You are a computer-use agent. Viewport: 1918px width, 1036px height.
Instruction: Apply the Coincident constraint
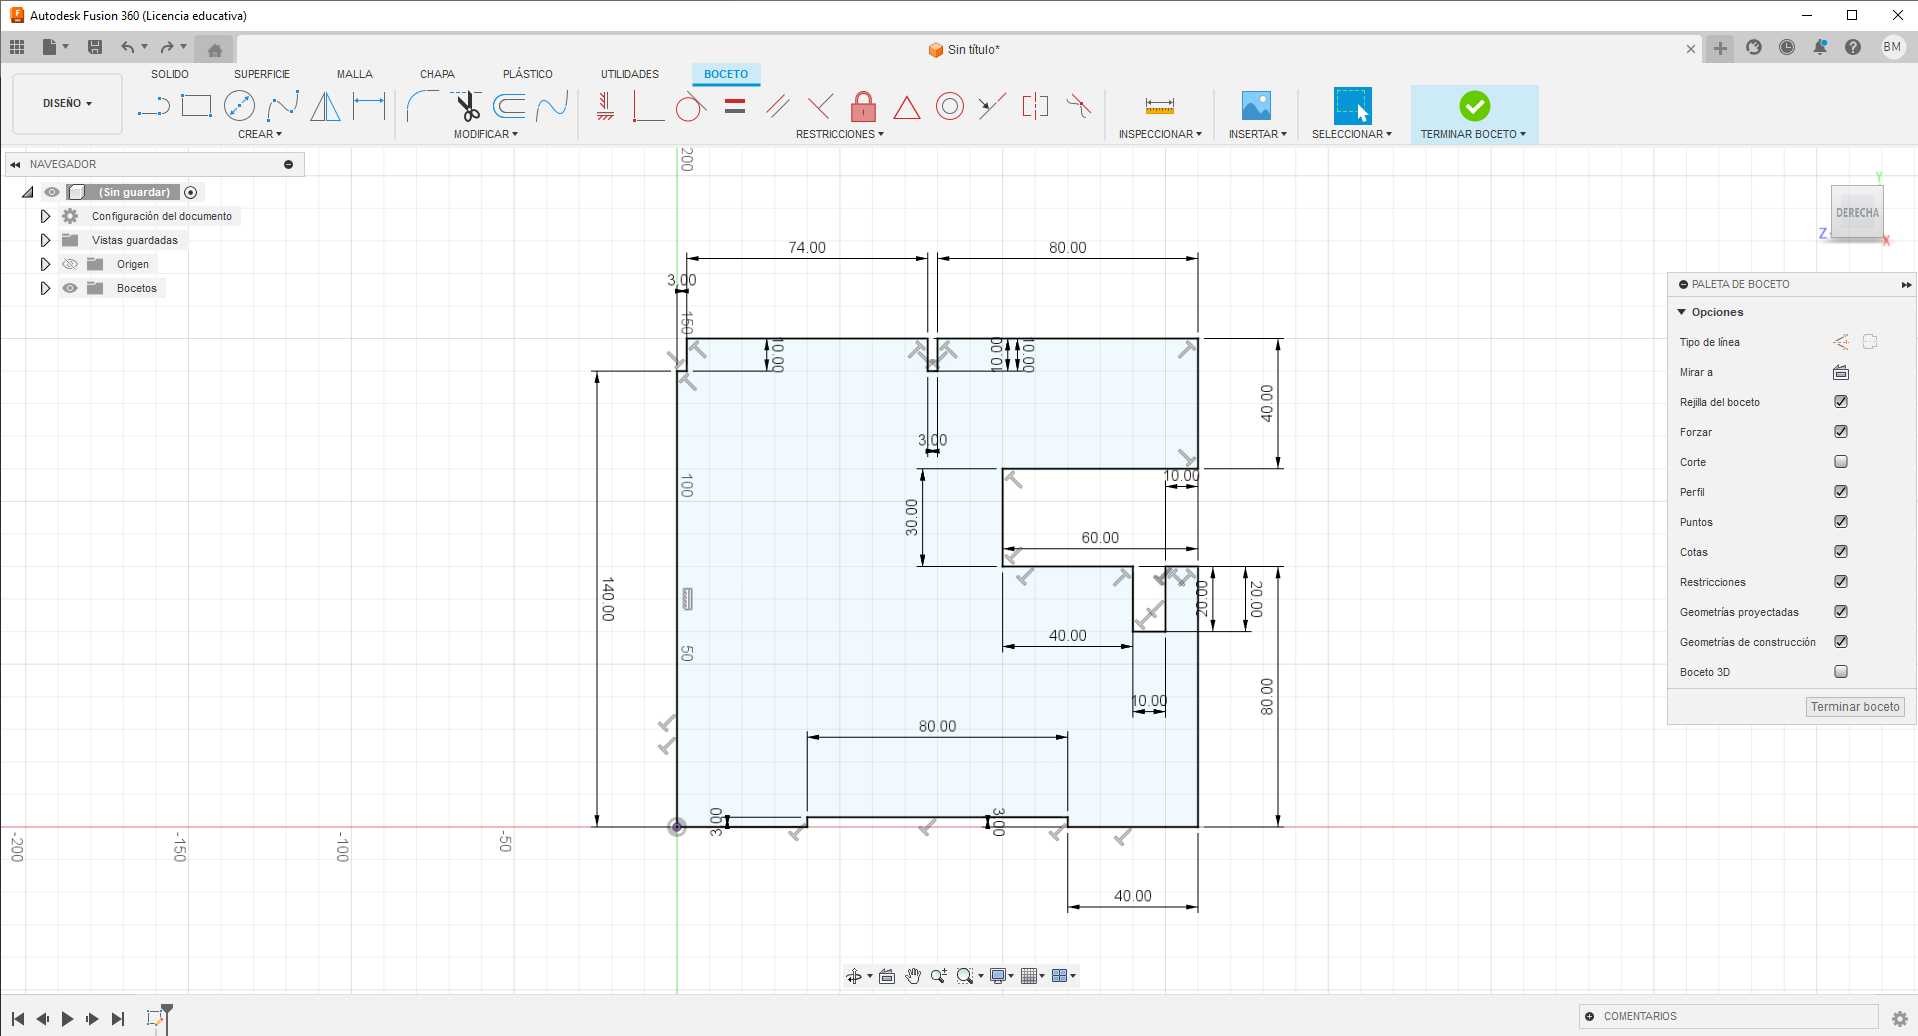(x=648, y=106)
